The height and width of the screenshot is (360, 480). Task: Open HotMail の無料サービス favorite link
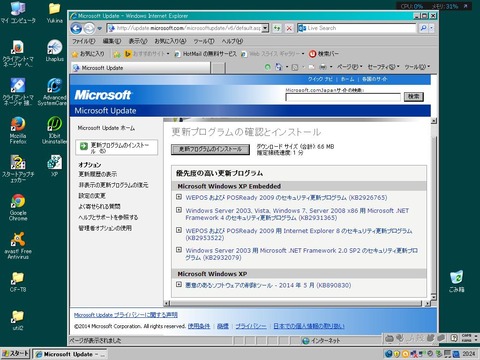tap(206, 54)
